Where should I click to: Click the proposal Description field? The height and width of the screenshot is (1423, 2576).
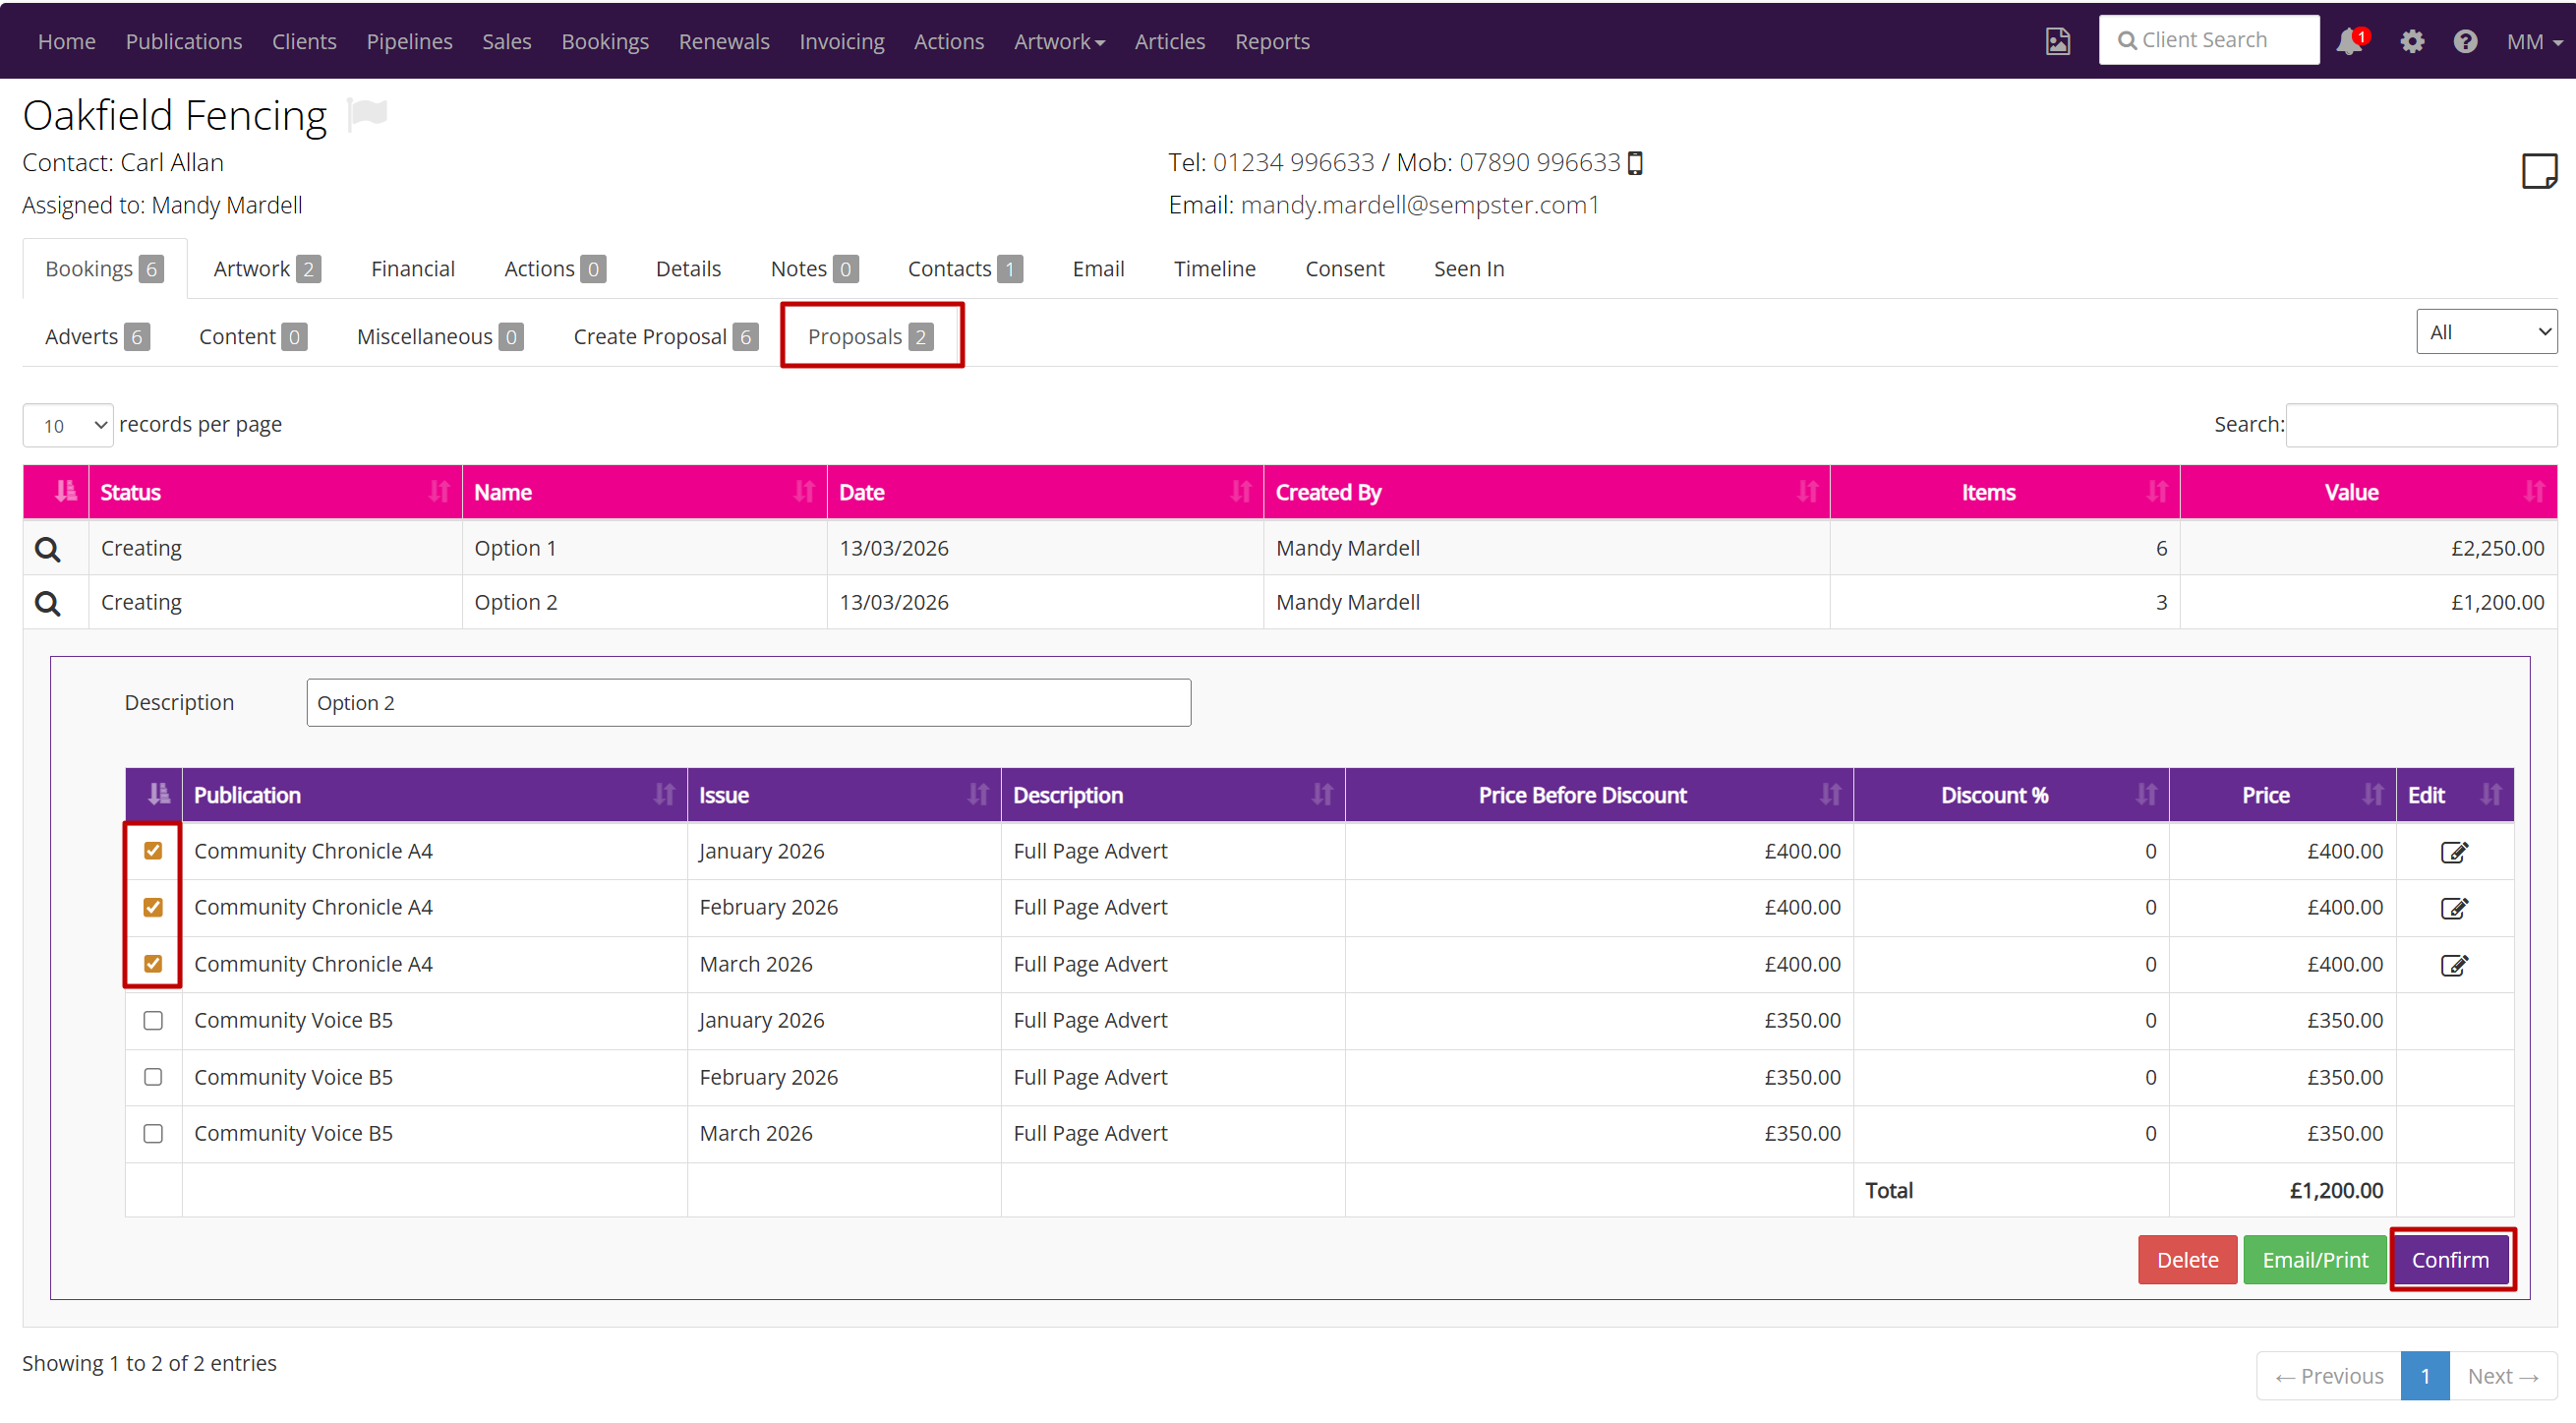(748, 702)
